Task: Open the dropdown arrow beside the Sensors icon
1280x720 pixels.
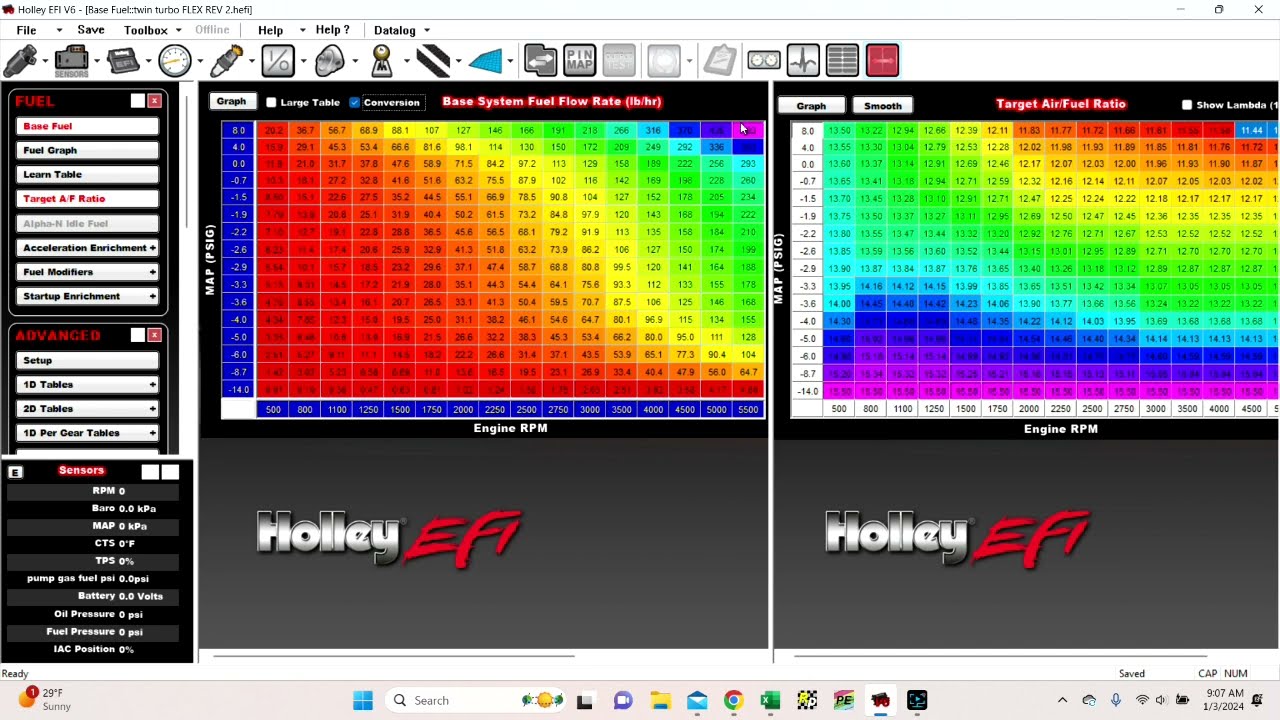Action: [x=97, y=62]
